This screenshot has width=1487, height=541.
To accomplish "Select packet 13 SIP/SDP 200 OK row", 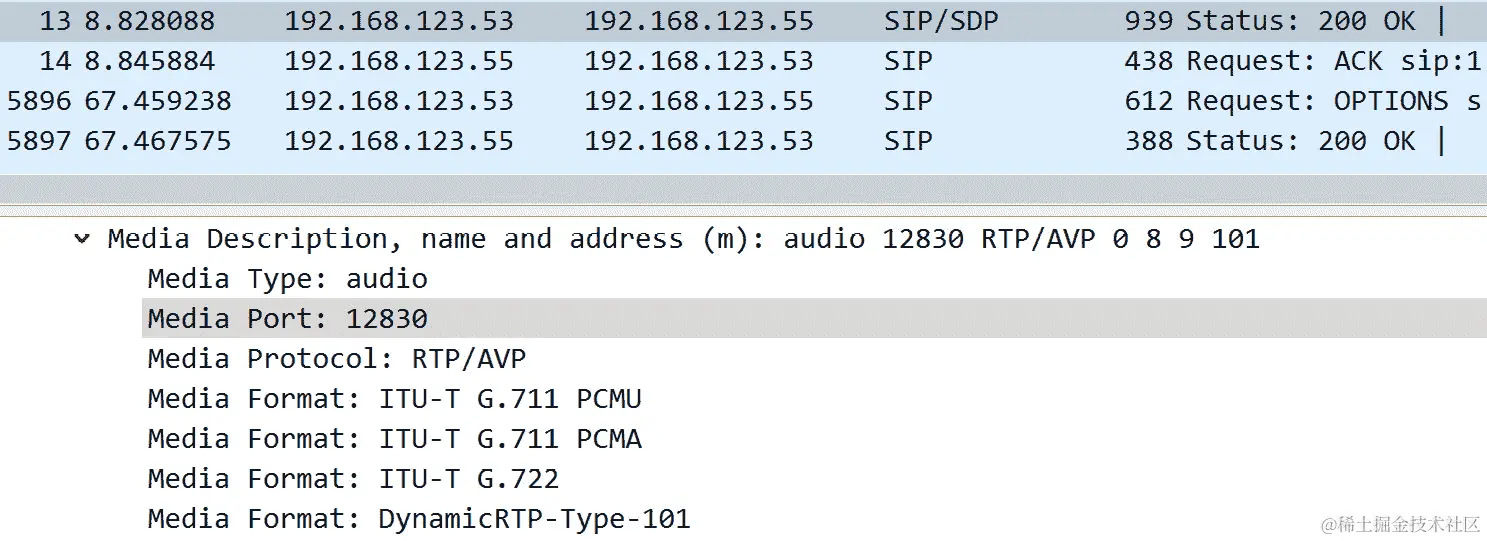I will coord(743,21).
